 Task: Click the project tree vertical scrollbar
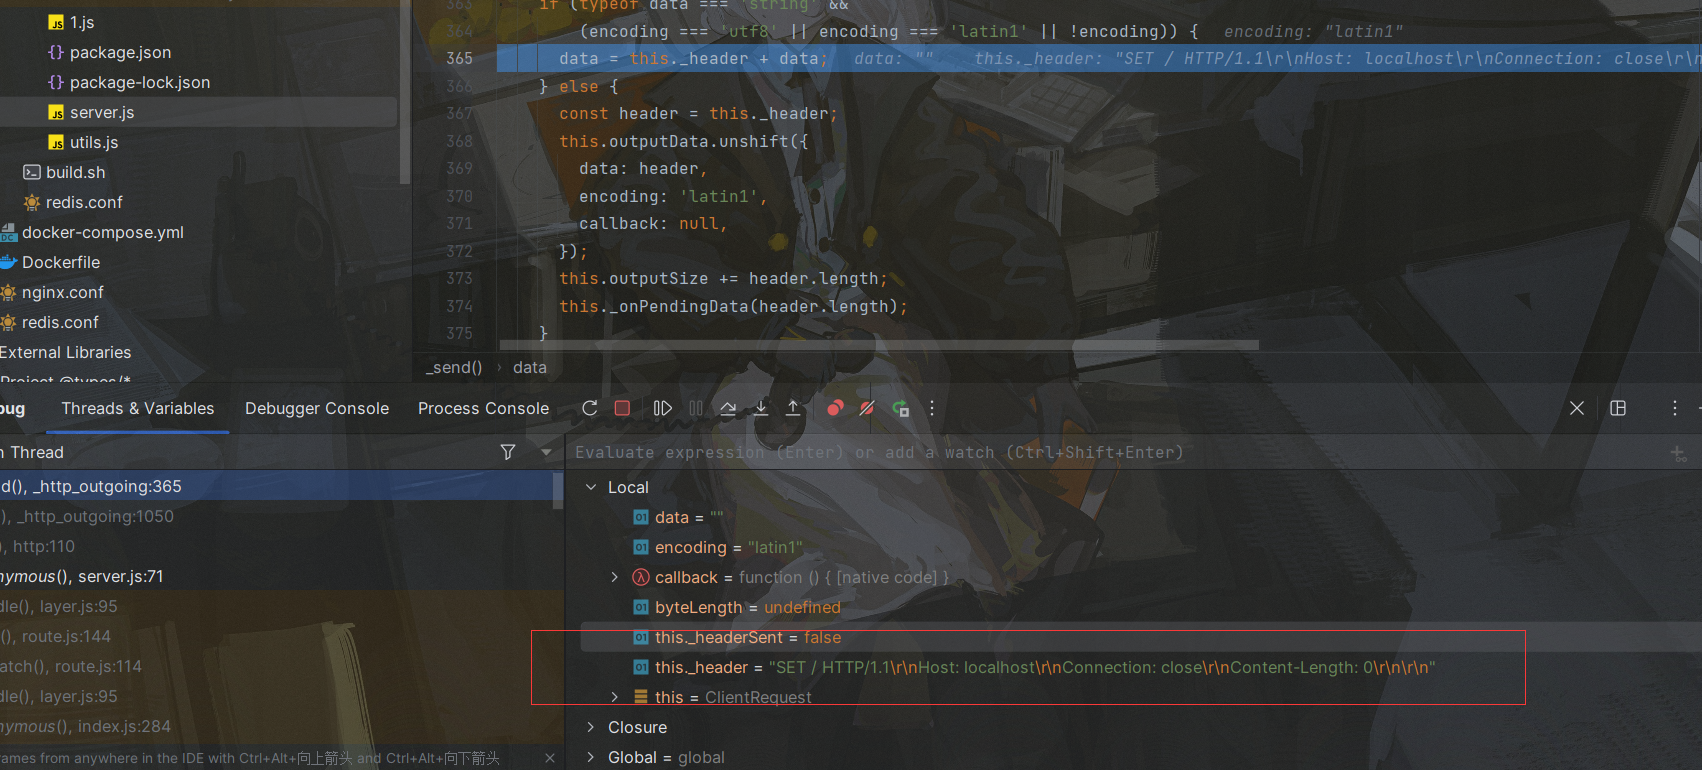coord(404,92)
